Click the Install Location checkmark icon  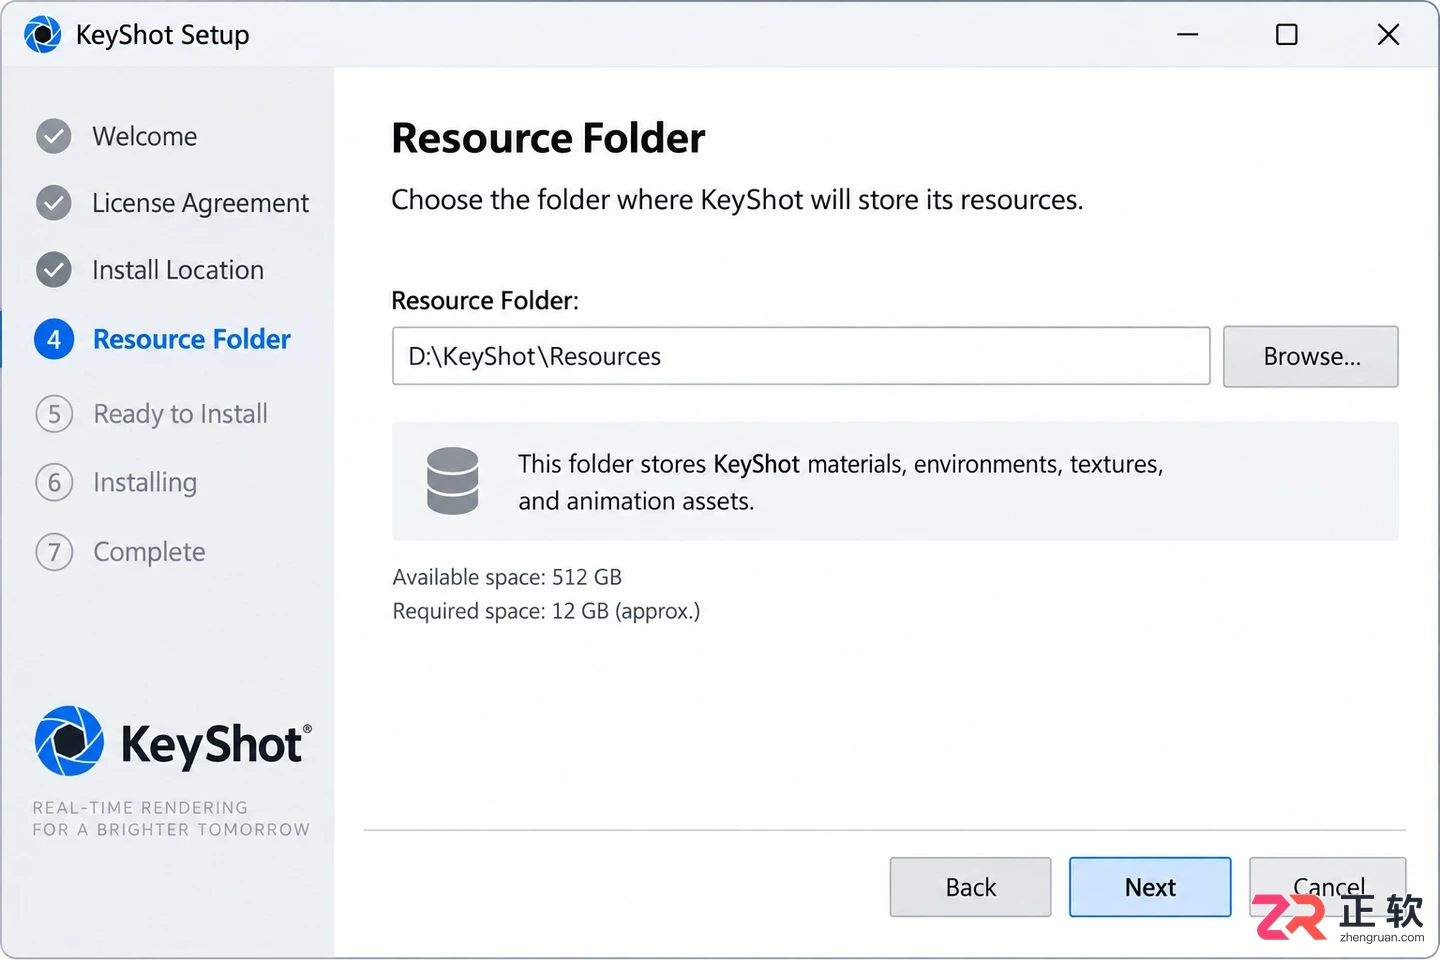click(x=54, y=270)
